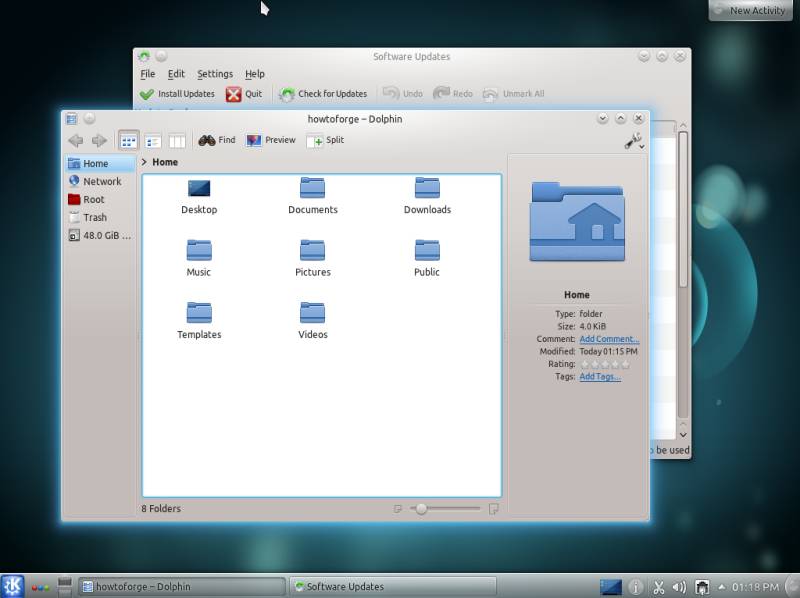Image resolution: width=800 pixels, height=598 pixels.
Task: Select the Downloads folder icon
Action: point(428,188)
